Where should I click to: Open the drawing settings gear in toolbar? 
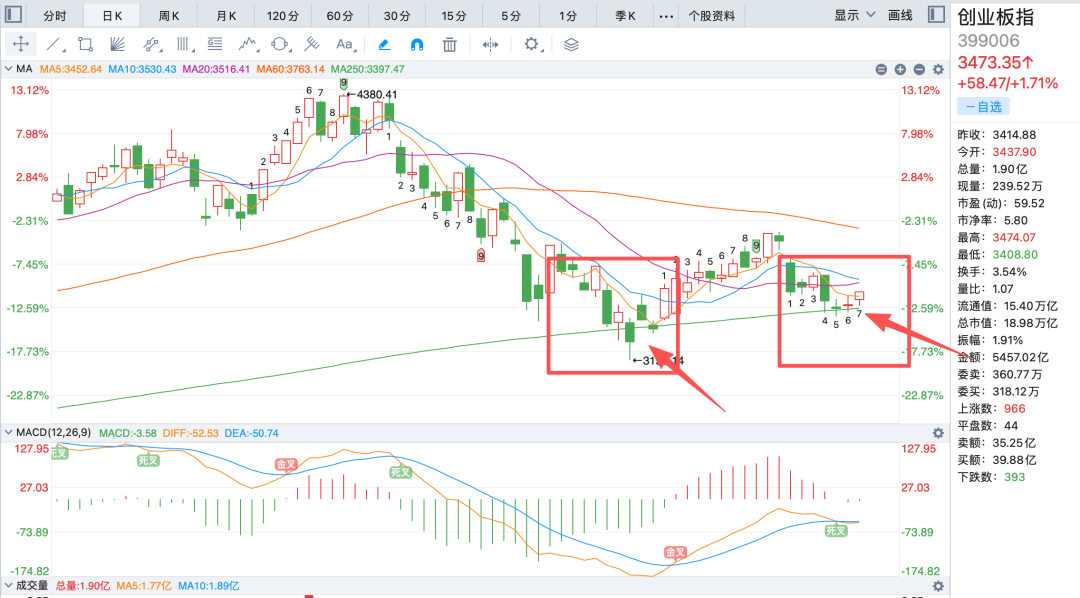click(x=532, y=45)
